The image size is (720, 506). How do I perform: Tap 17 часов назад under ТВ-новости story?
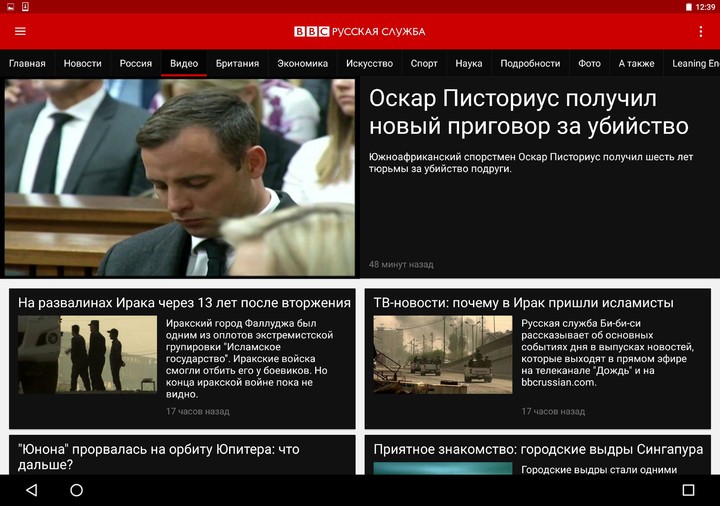tap(553, 411)
